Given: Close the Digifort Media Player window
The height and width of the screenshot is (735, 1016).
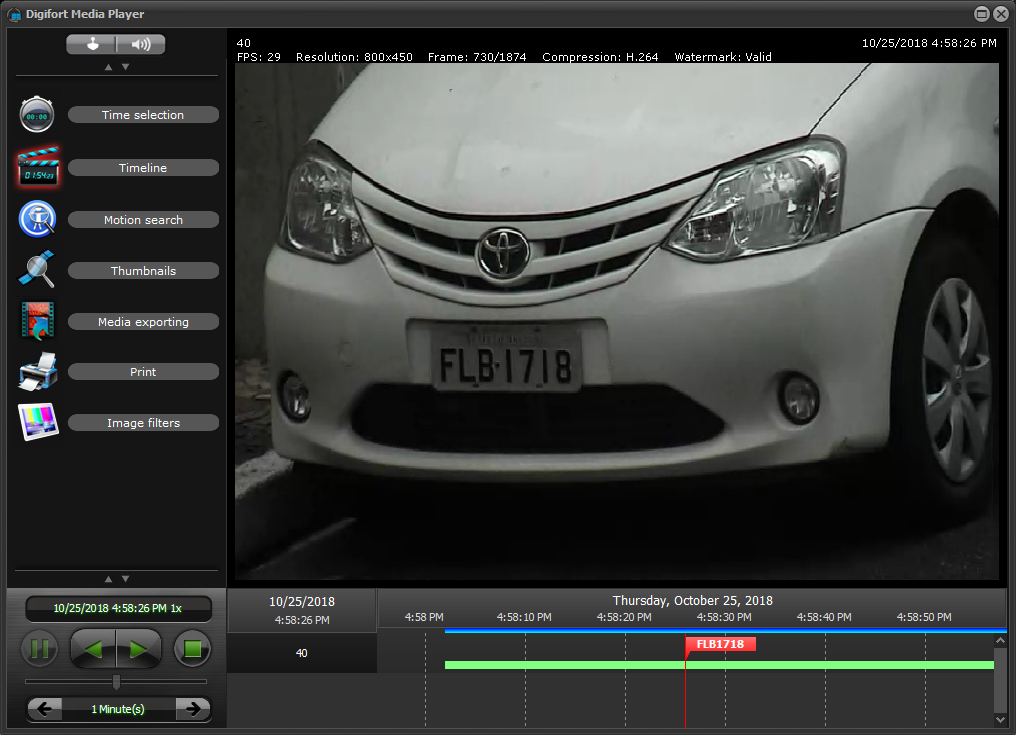Looking at the screenshot, I should [x=1001, y=14].
